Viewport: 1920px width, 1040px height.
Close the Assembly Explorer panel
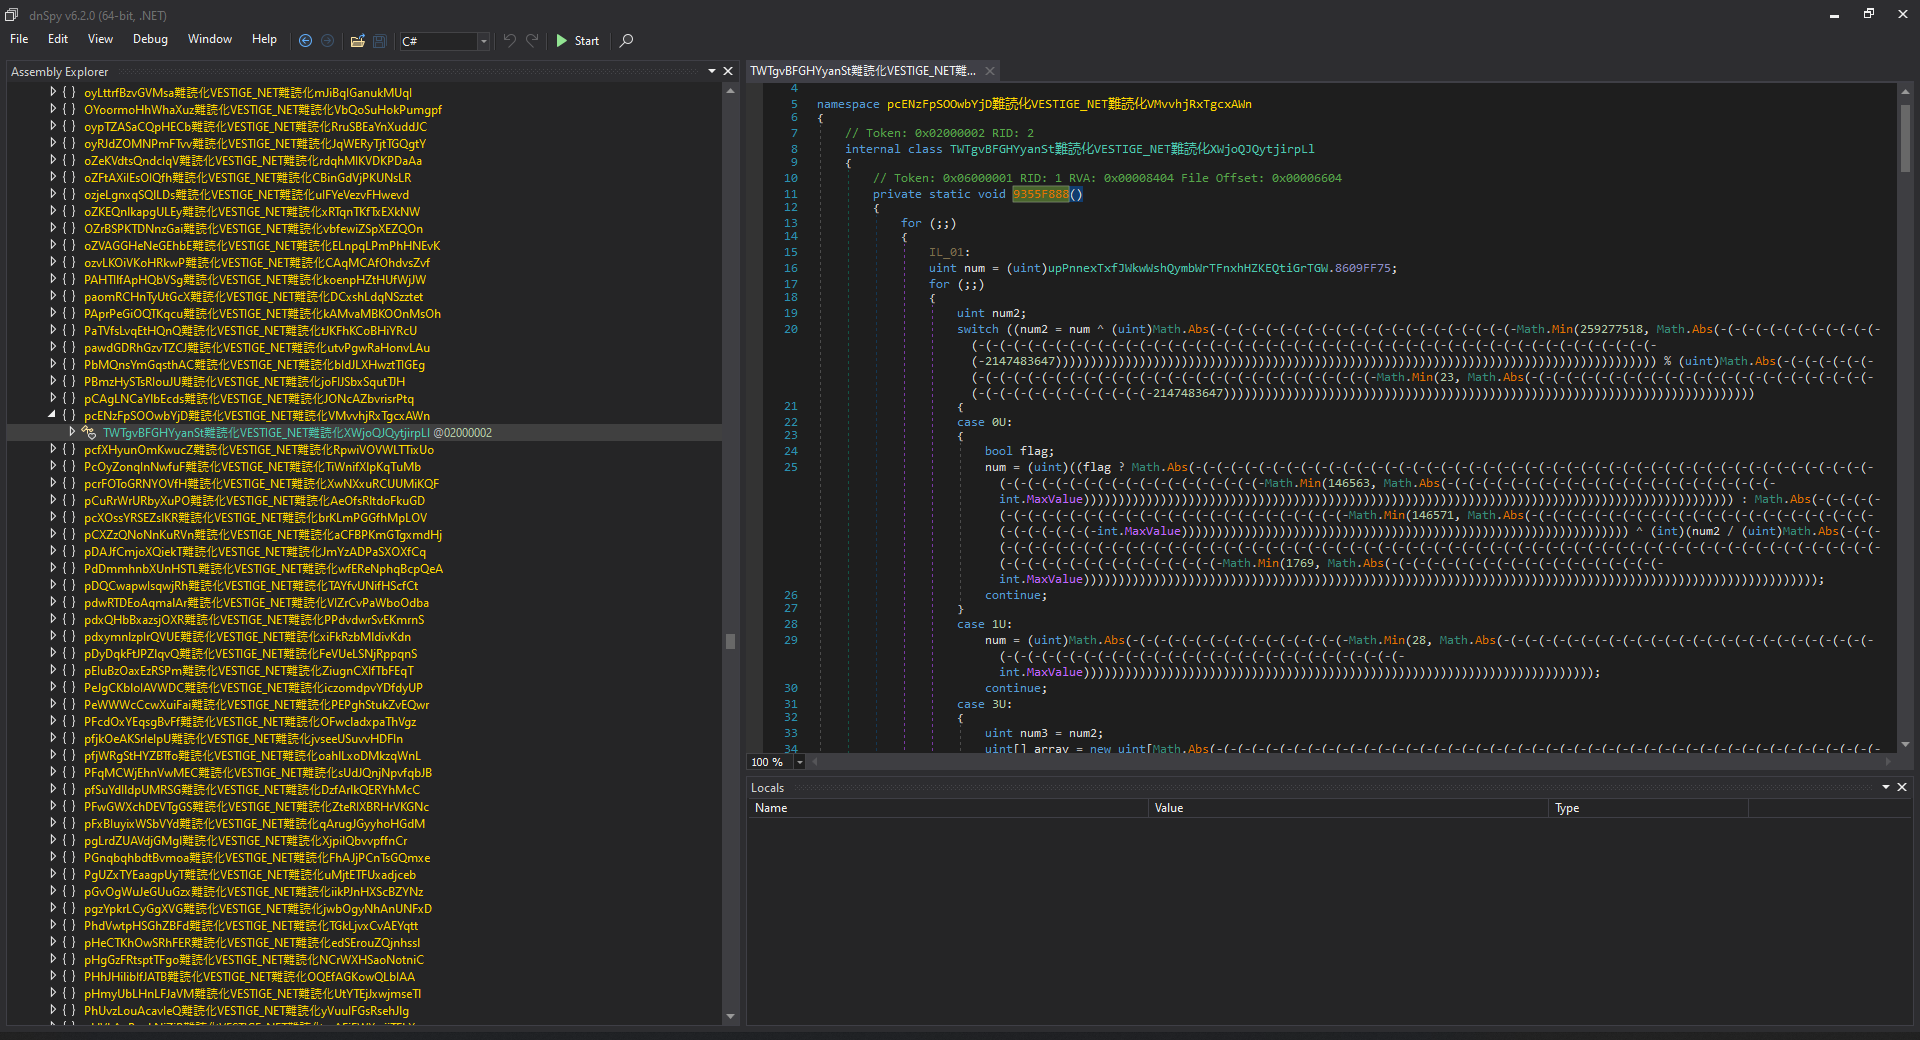coord(728,71)
